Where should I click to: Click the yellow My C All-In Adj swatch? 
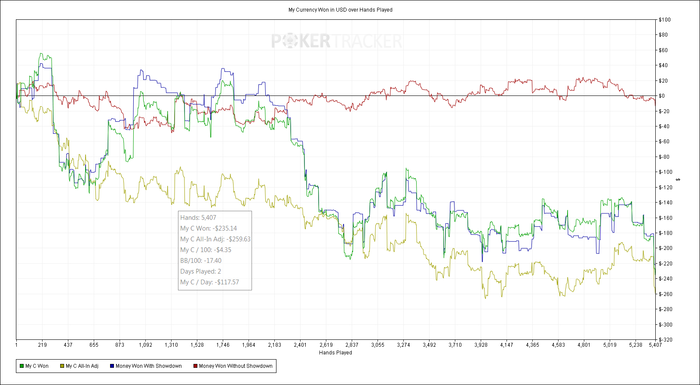62,366
